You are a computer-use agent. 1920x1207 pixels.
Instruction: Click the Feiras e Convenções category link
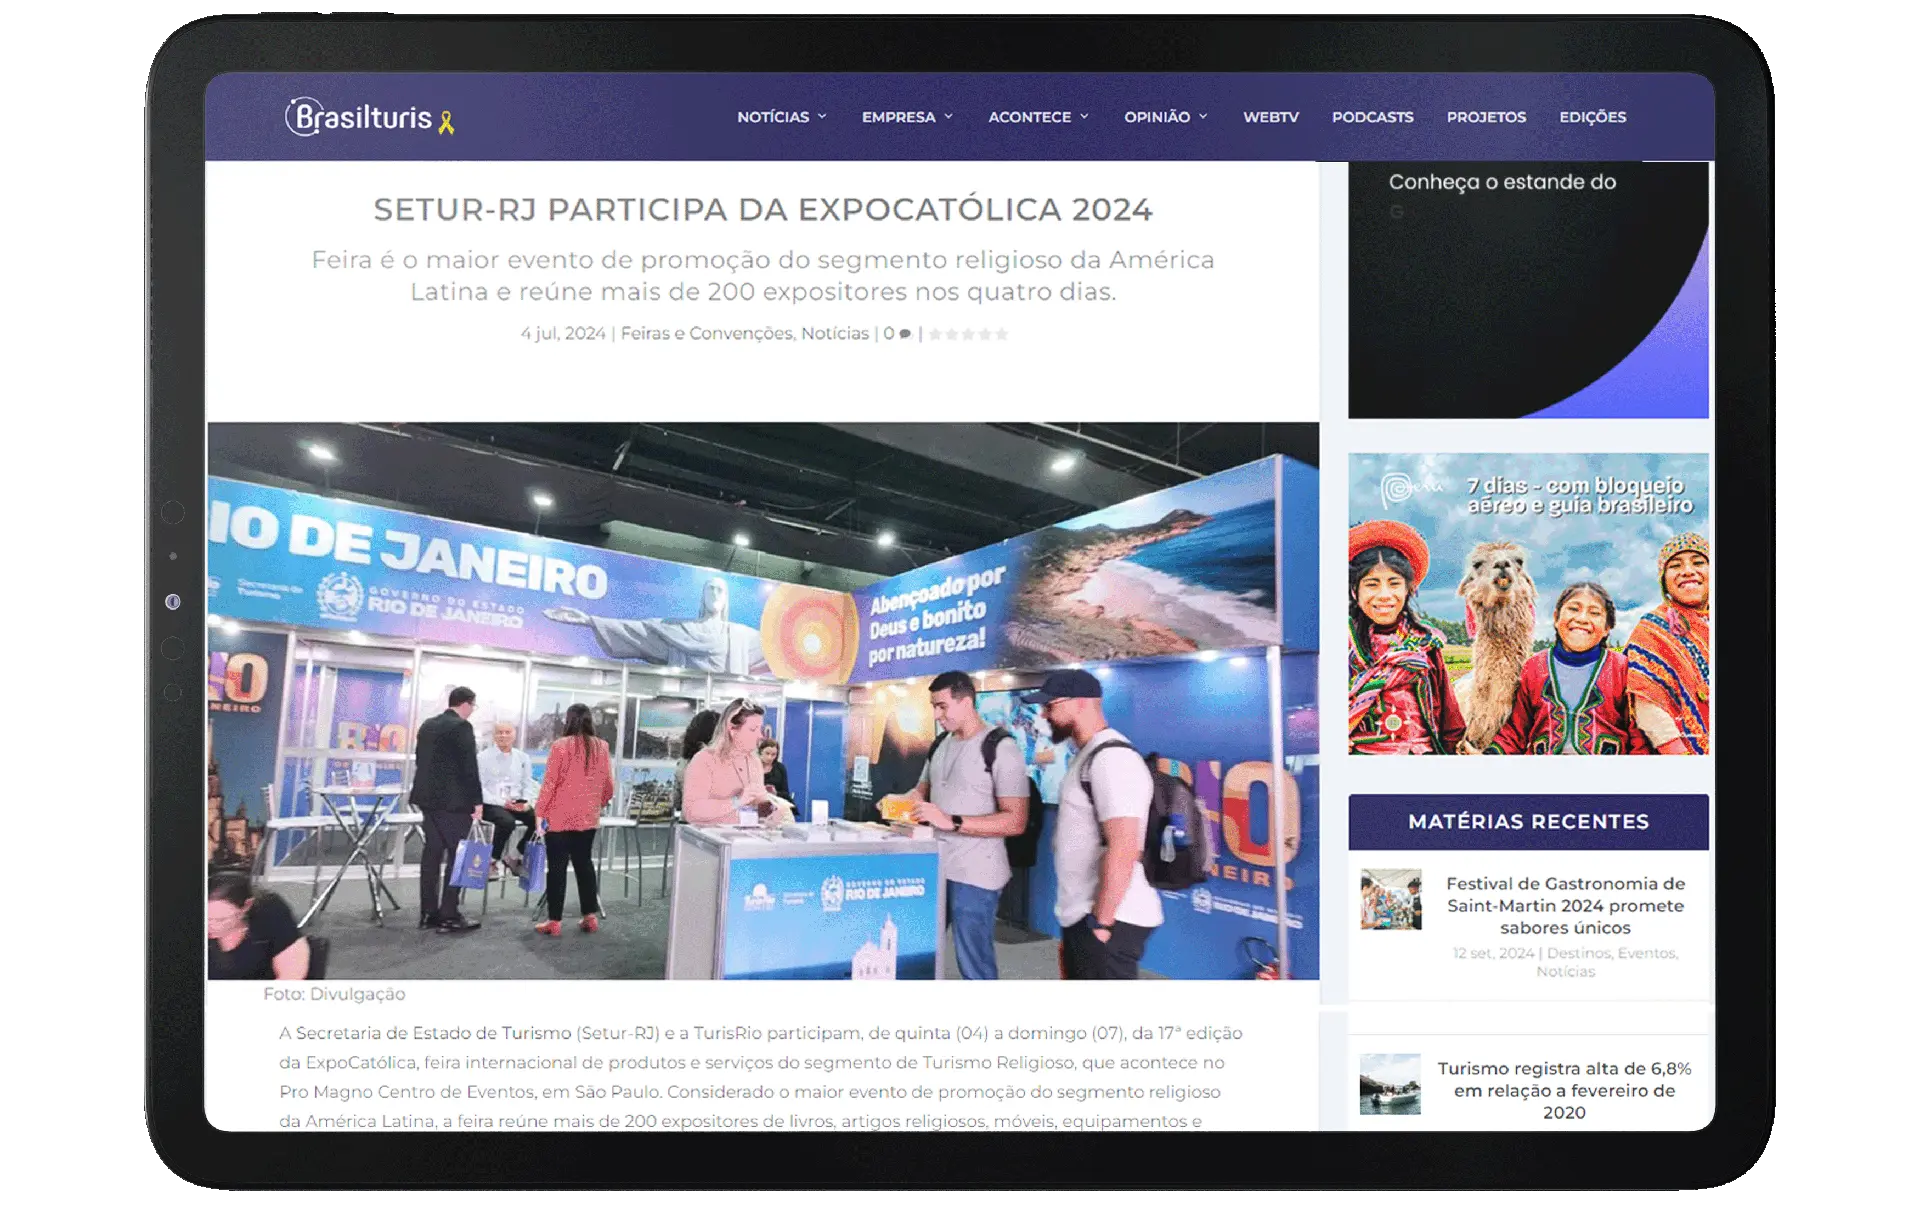(706, 334)
